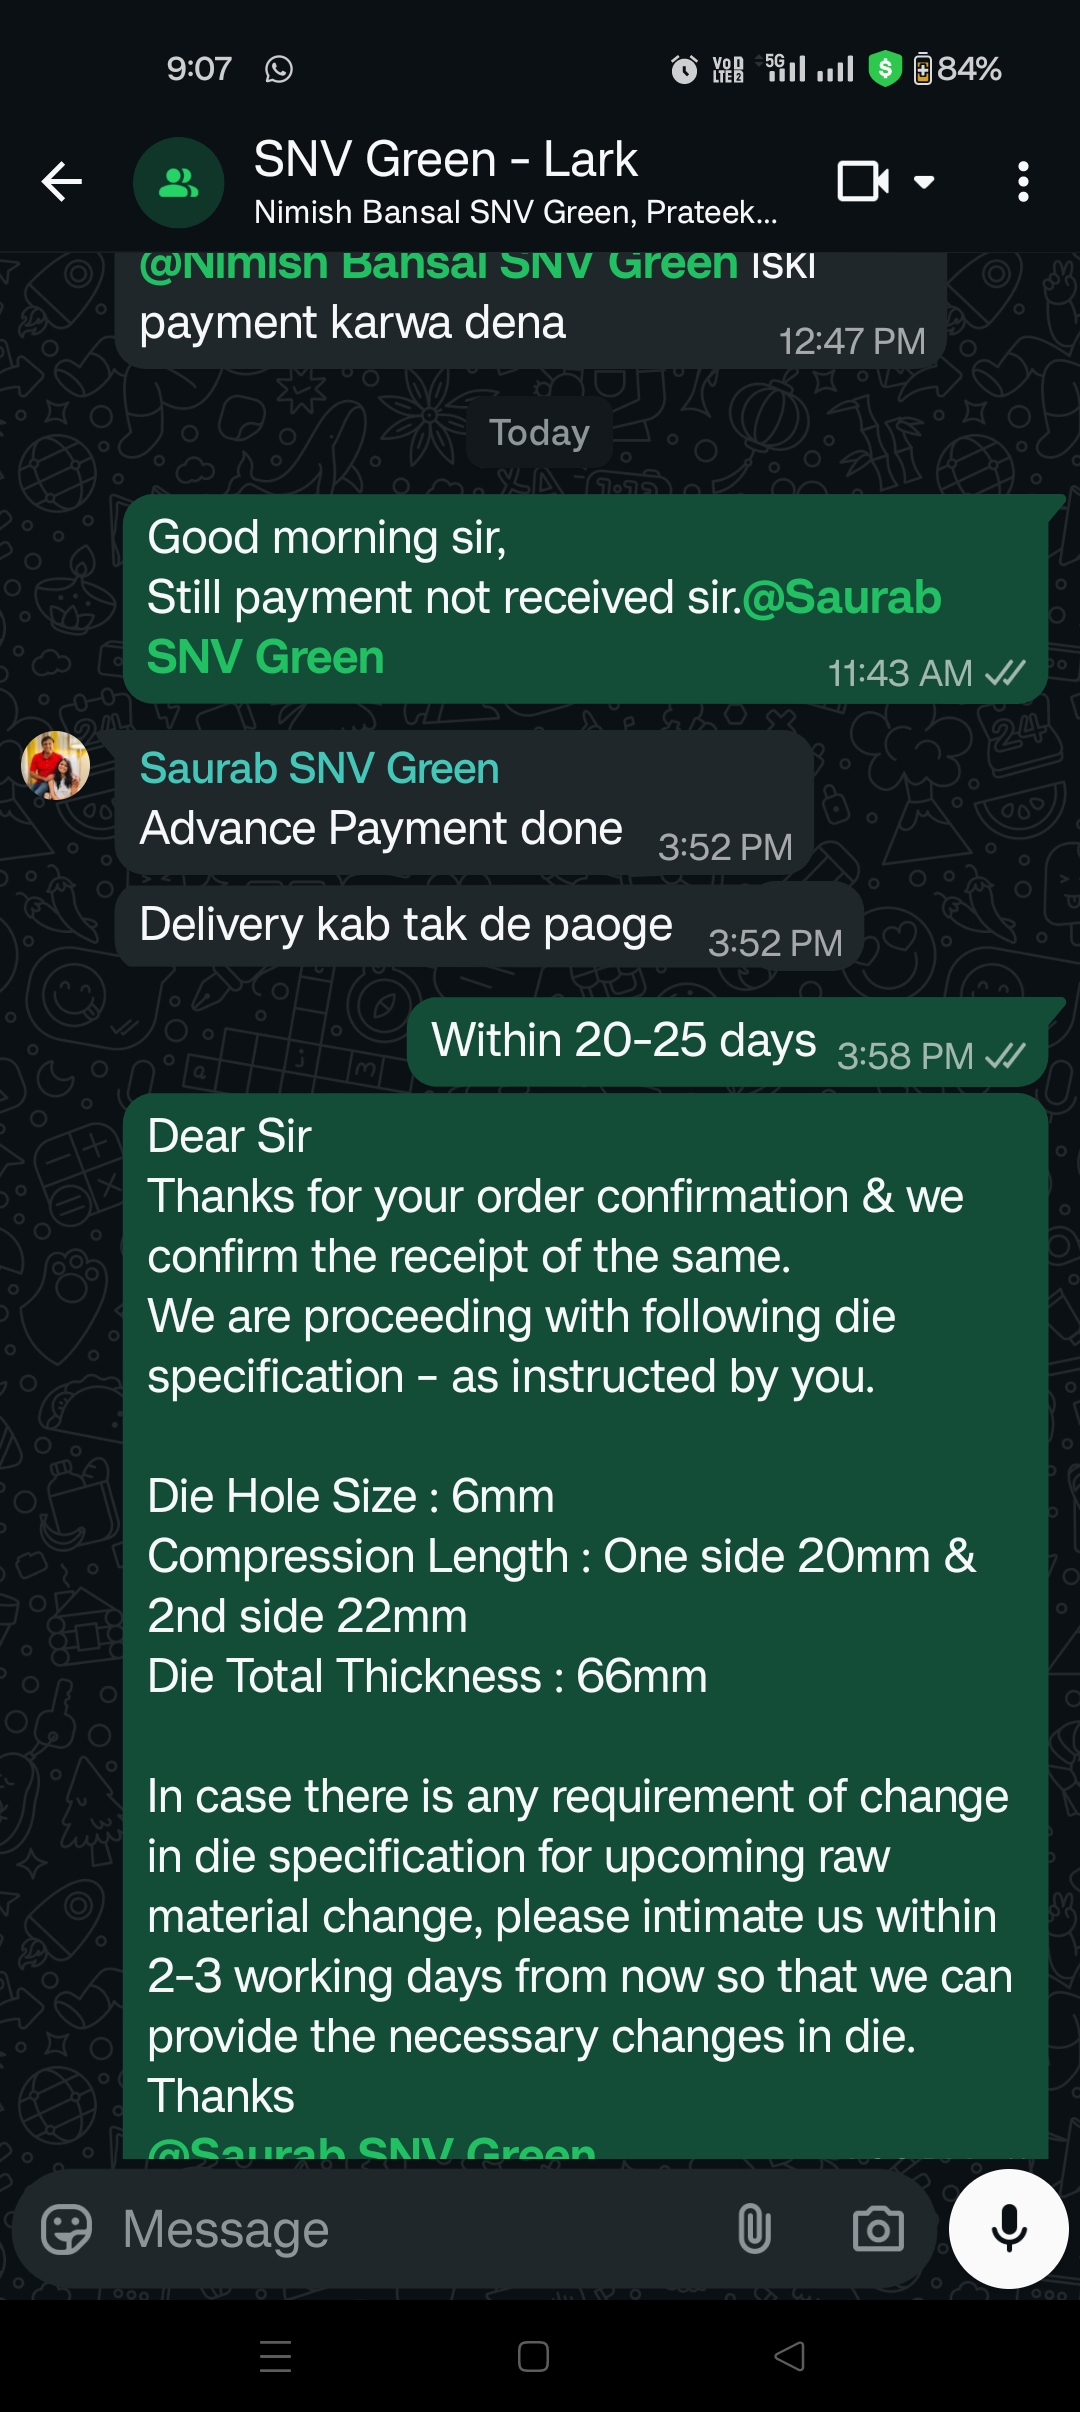Tap the 'Delivery kab tak de paoge' message
Screen dimensions: 1080x2412
(x=489, y=925)
